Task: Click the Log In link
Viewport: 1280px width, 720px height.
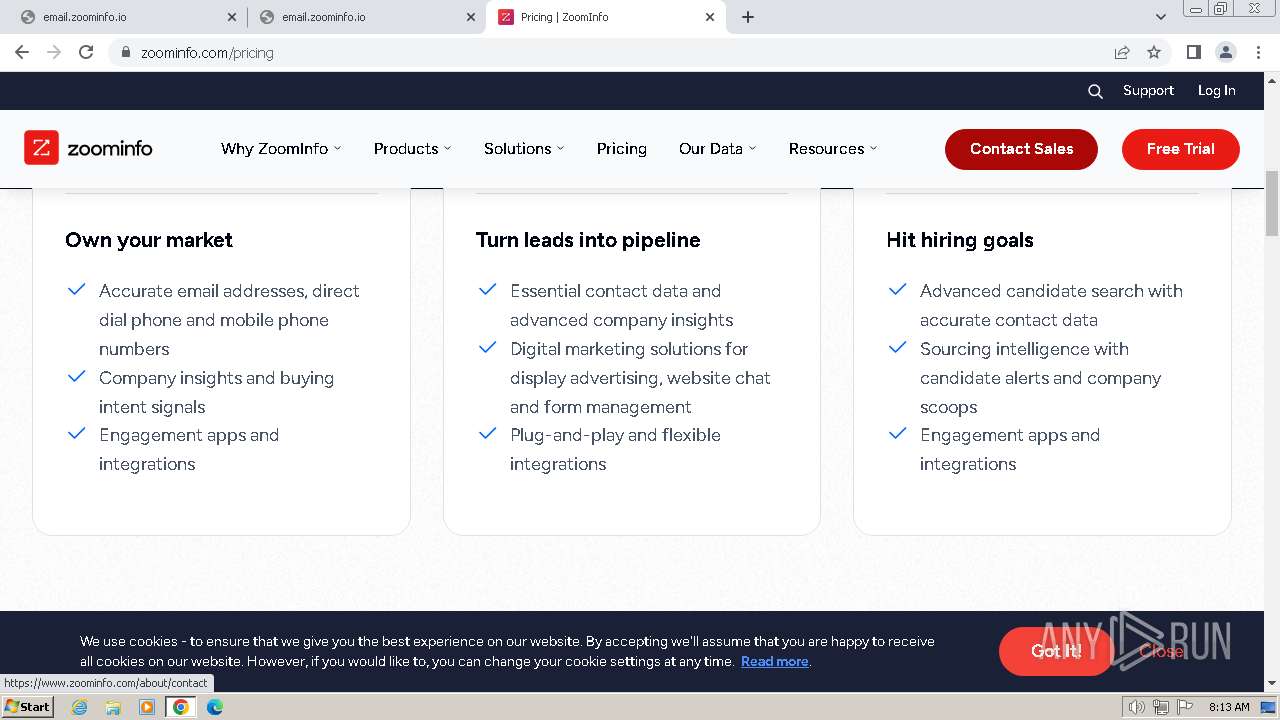Action: coord(1216,90)
